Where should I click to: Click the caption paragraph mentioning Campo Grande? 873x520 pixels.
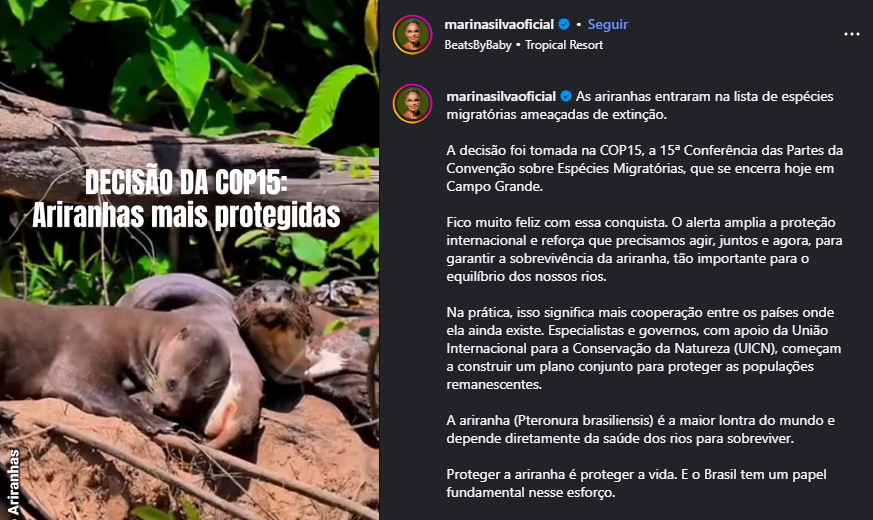click(x=644, y=168)
